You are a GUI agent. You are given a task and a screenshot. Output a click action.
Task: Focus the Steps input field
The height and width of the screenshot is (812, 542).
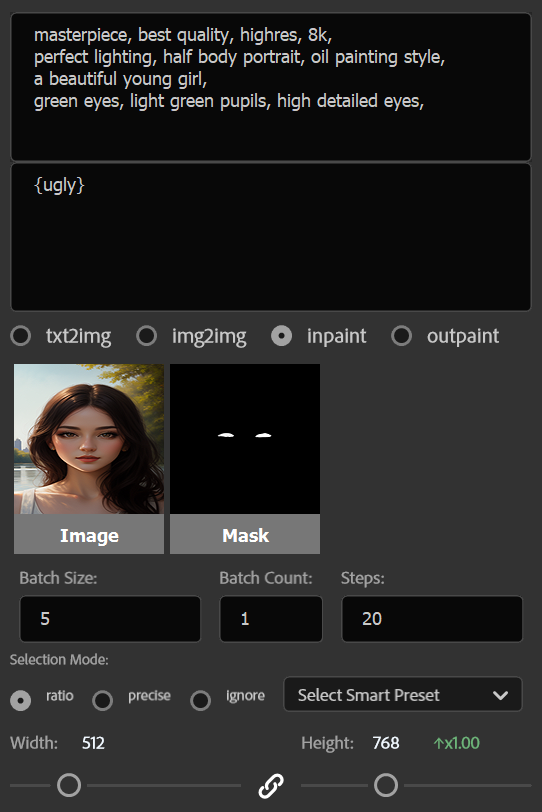(432, 619)
